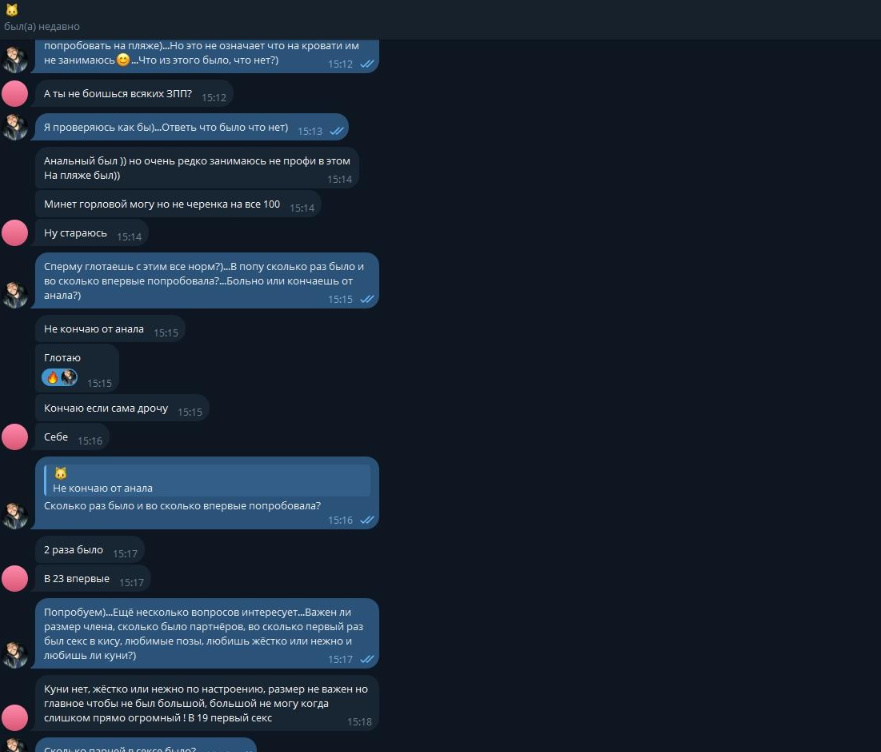Open pink avatar beside "Ну стараюсь" message

[x=15, y=233]
